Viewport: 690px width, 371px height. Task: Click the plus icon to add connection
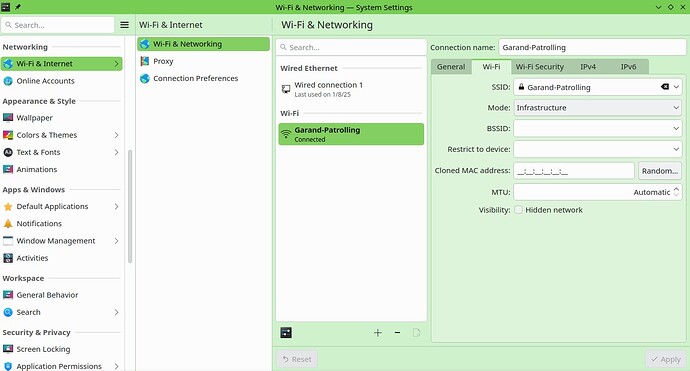pos(378,333)
